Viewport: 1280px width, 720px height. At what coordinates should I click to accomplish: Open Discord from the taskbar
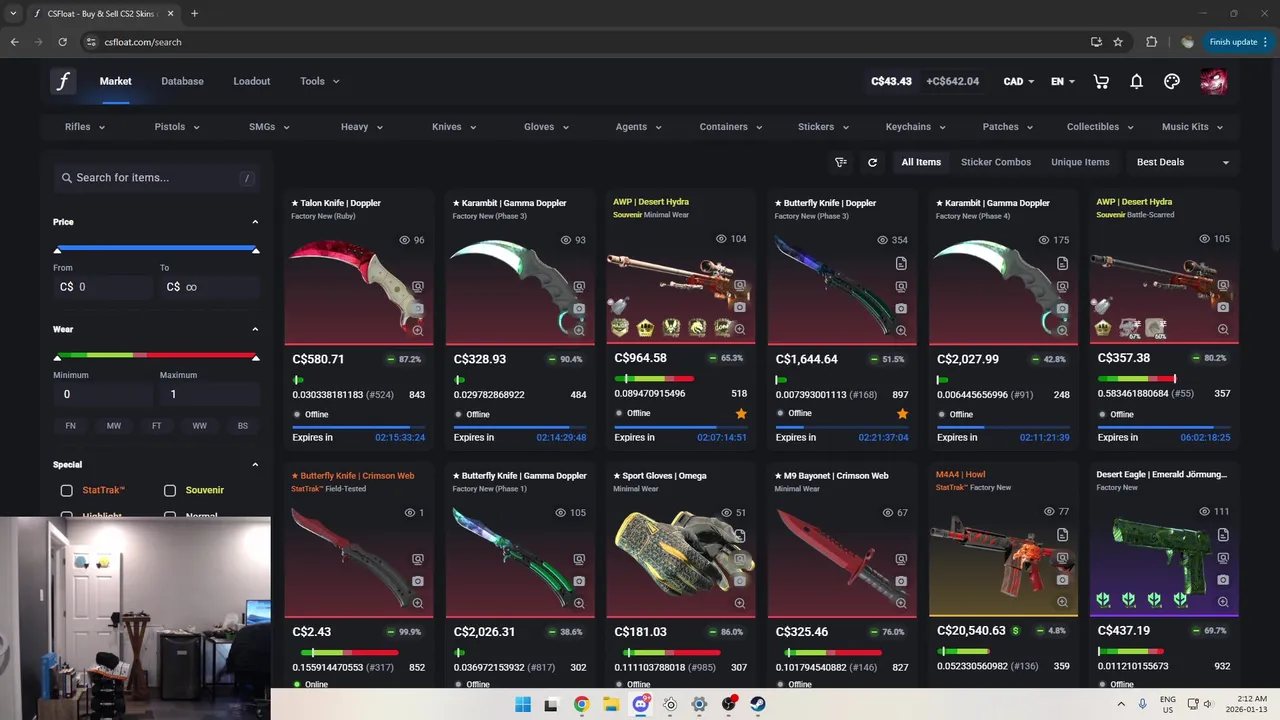click(640, 704)
